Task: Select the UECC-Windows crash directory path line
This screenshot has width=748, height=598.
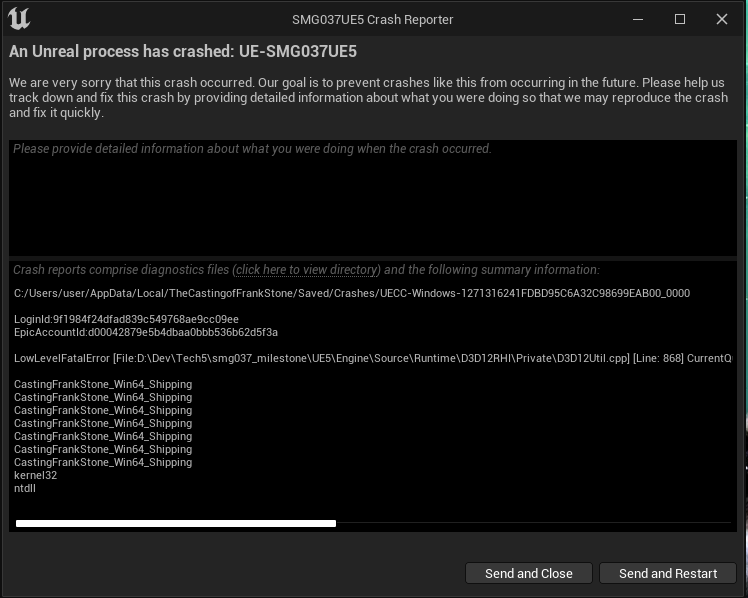Action: click(352, 293)
